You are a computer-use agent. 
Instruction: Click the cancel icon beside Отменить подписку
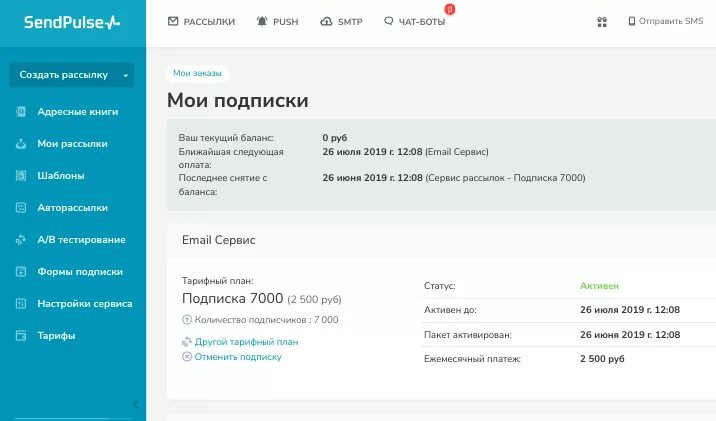(x=187, y=357)
